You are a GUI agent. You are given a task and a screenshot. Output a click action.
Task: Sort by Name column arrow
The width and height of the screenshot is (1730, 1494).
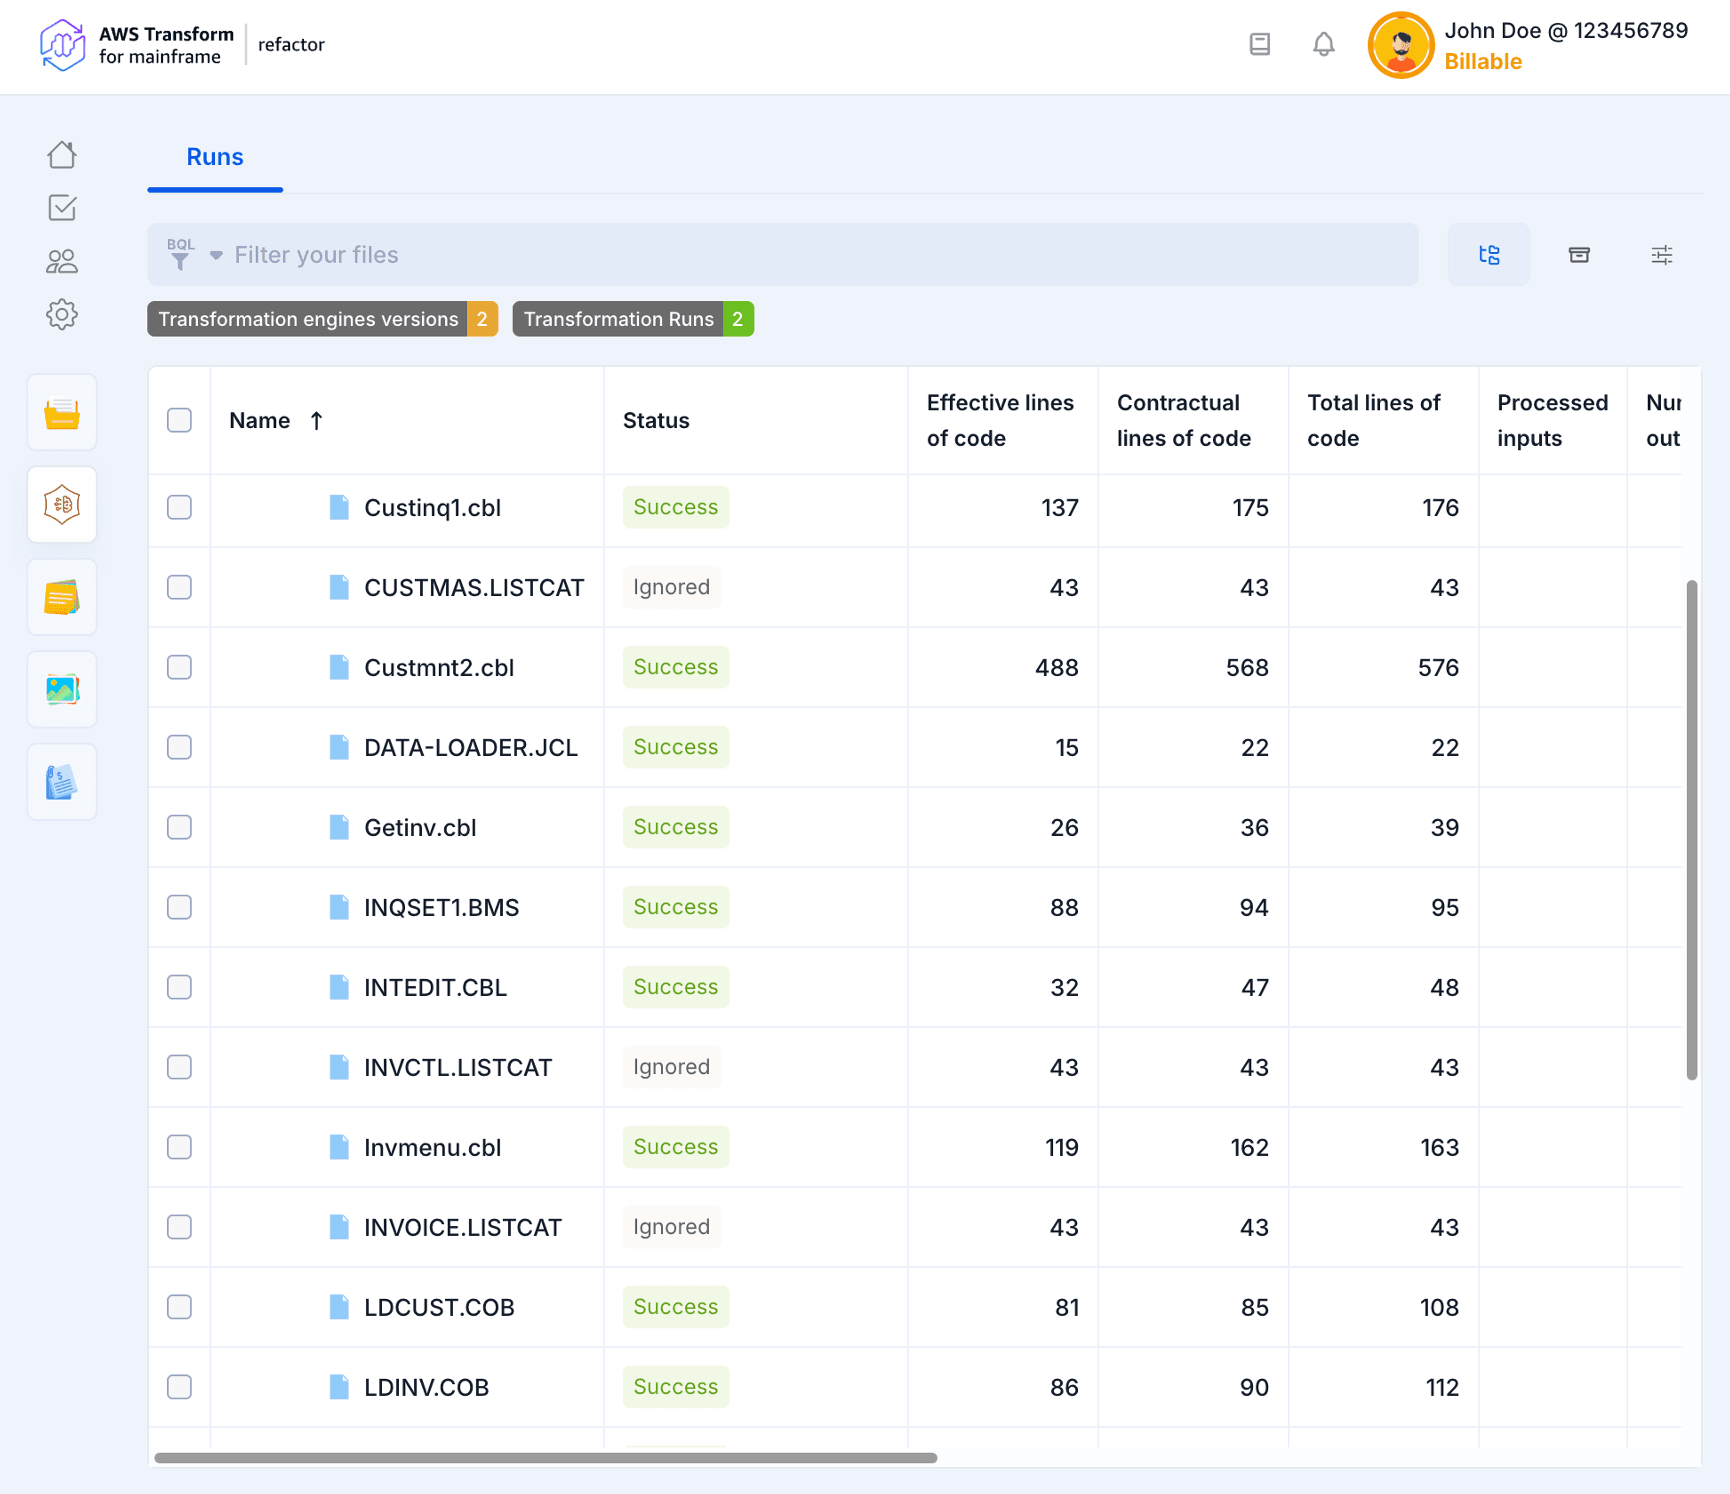[x=317, y=421]
